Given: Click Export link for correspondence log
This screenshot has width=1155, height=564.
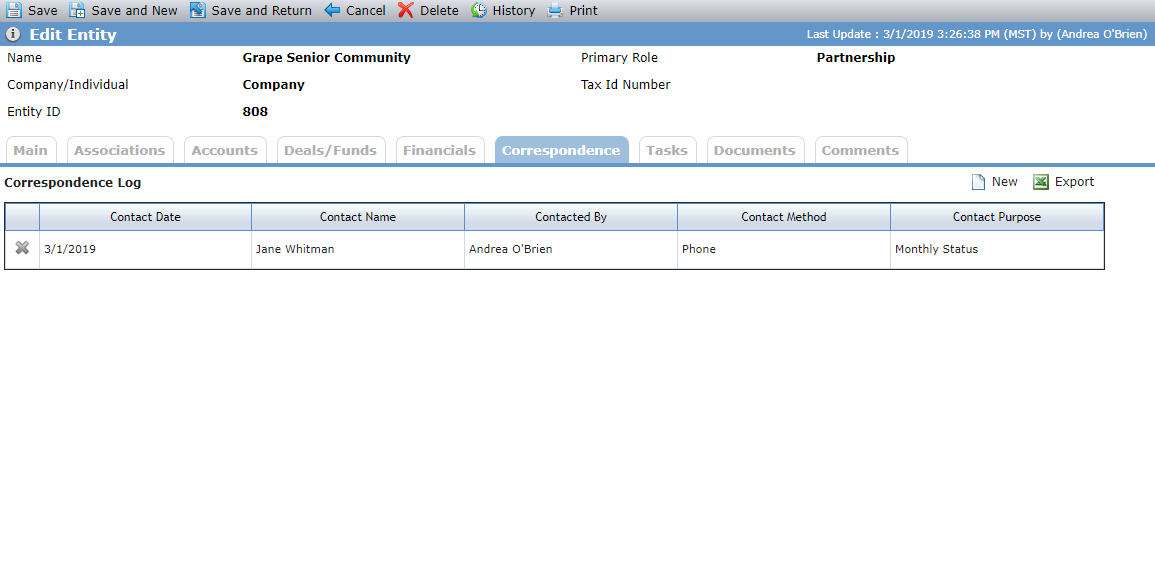Looking at the screenshot, I should (1075, 182).
